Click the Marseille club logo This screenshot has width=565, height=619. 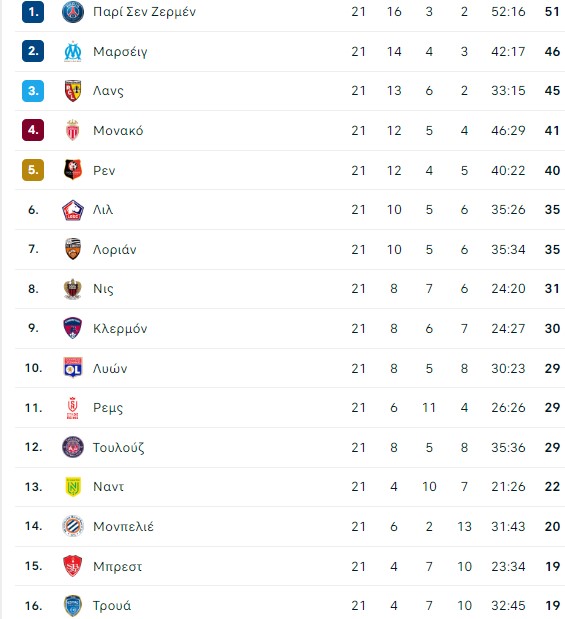[73, 51]
